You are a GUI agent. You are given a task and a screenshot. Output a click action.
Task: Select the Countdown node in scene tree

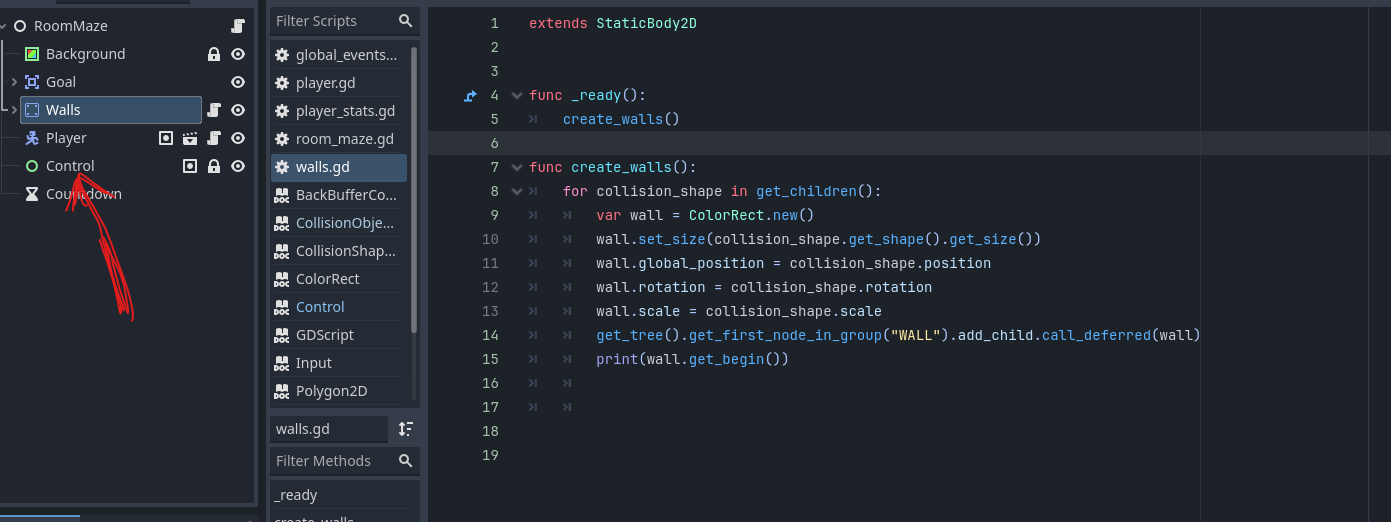[84, 194]
